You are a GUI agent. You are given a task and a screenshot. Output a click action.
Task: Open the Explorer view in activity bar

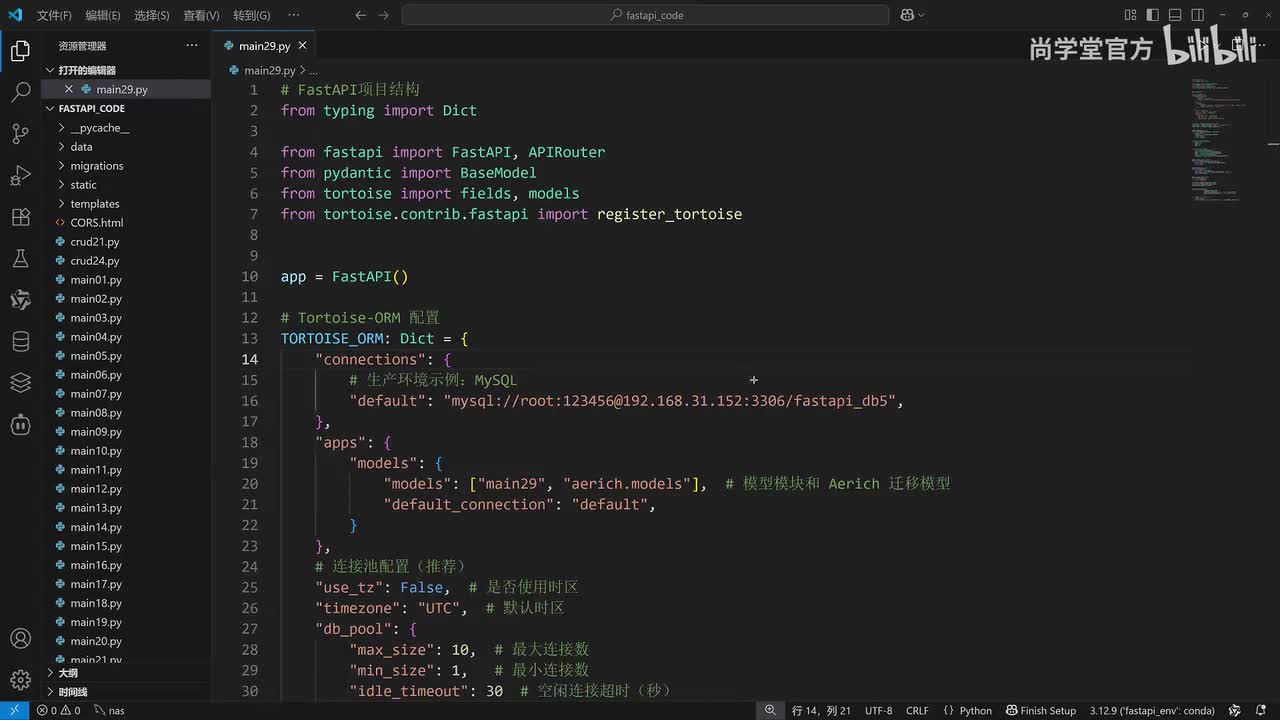[20, 52]
